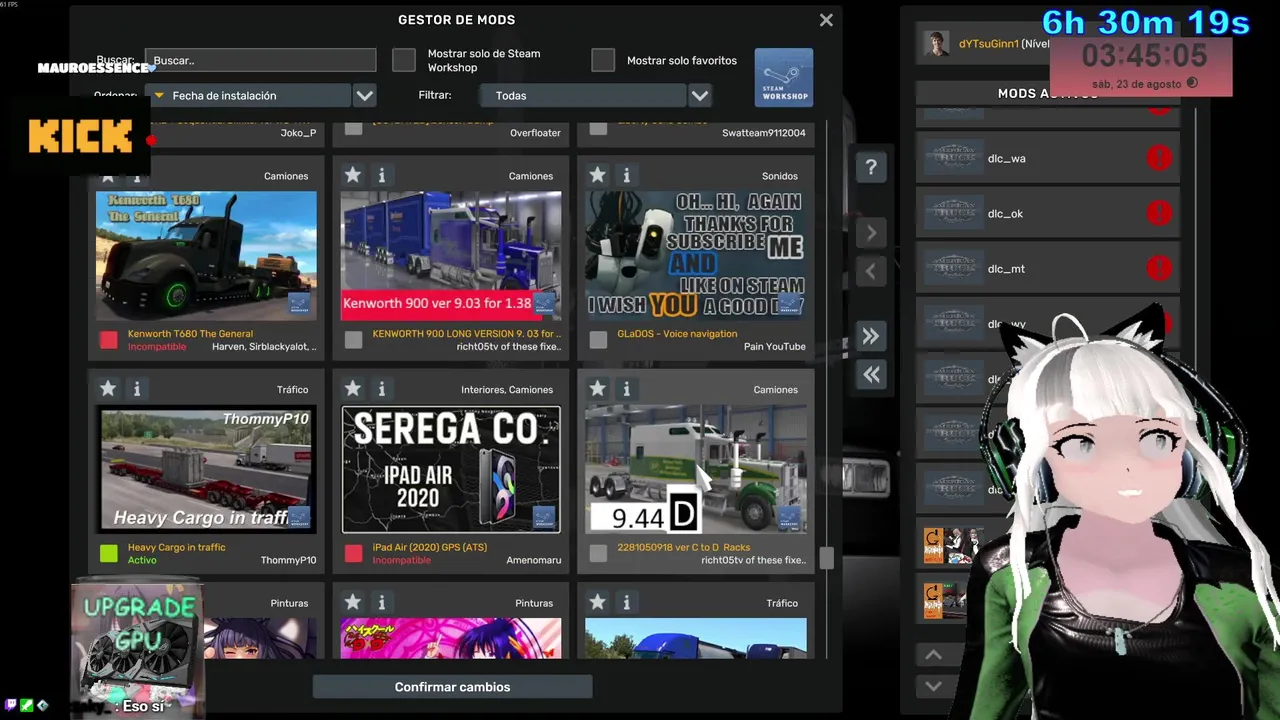Move active mod up with the up chevron
The height and width of the screenshot is (720, 1280).
[x=933, y=655]
